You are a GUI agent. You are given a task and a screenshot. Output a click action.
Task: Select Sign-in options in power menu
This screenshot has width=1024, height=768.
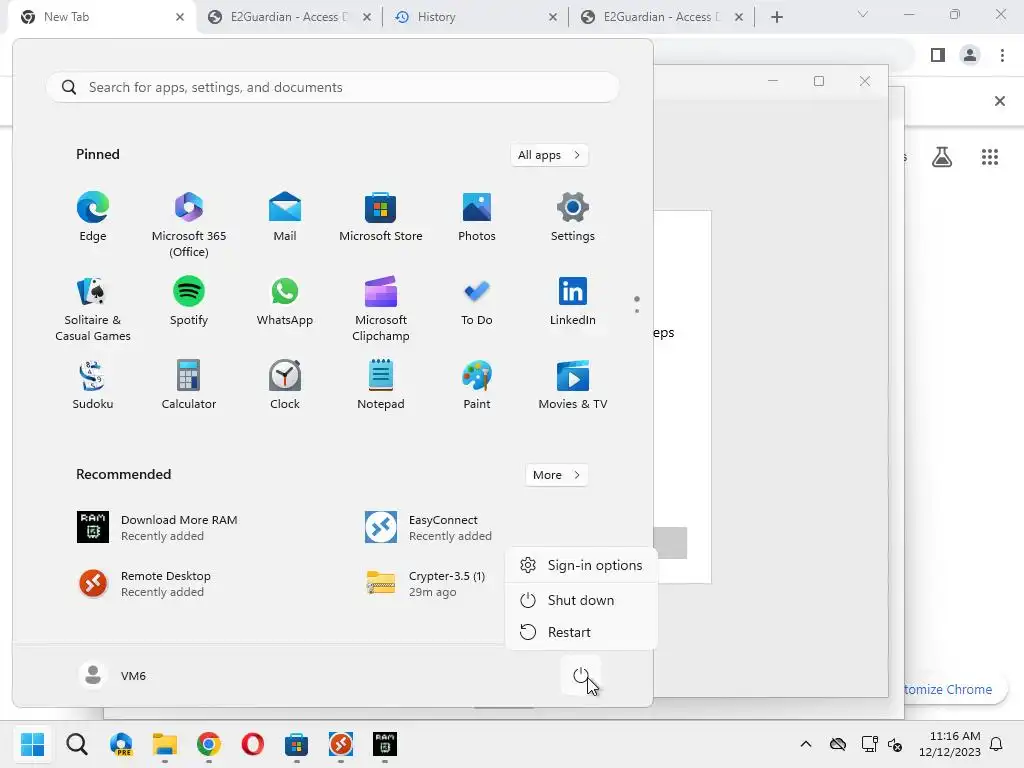[x=581, y=566]
